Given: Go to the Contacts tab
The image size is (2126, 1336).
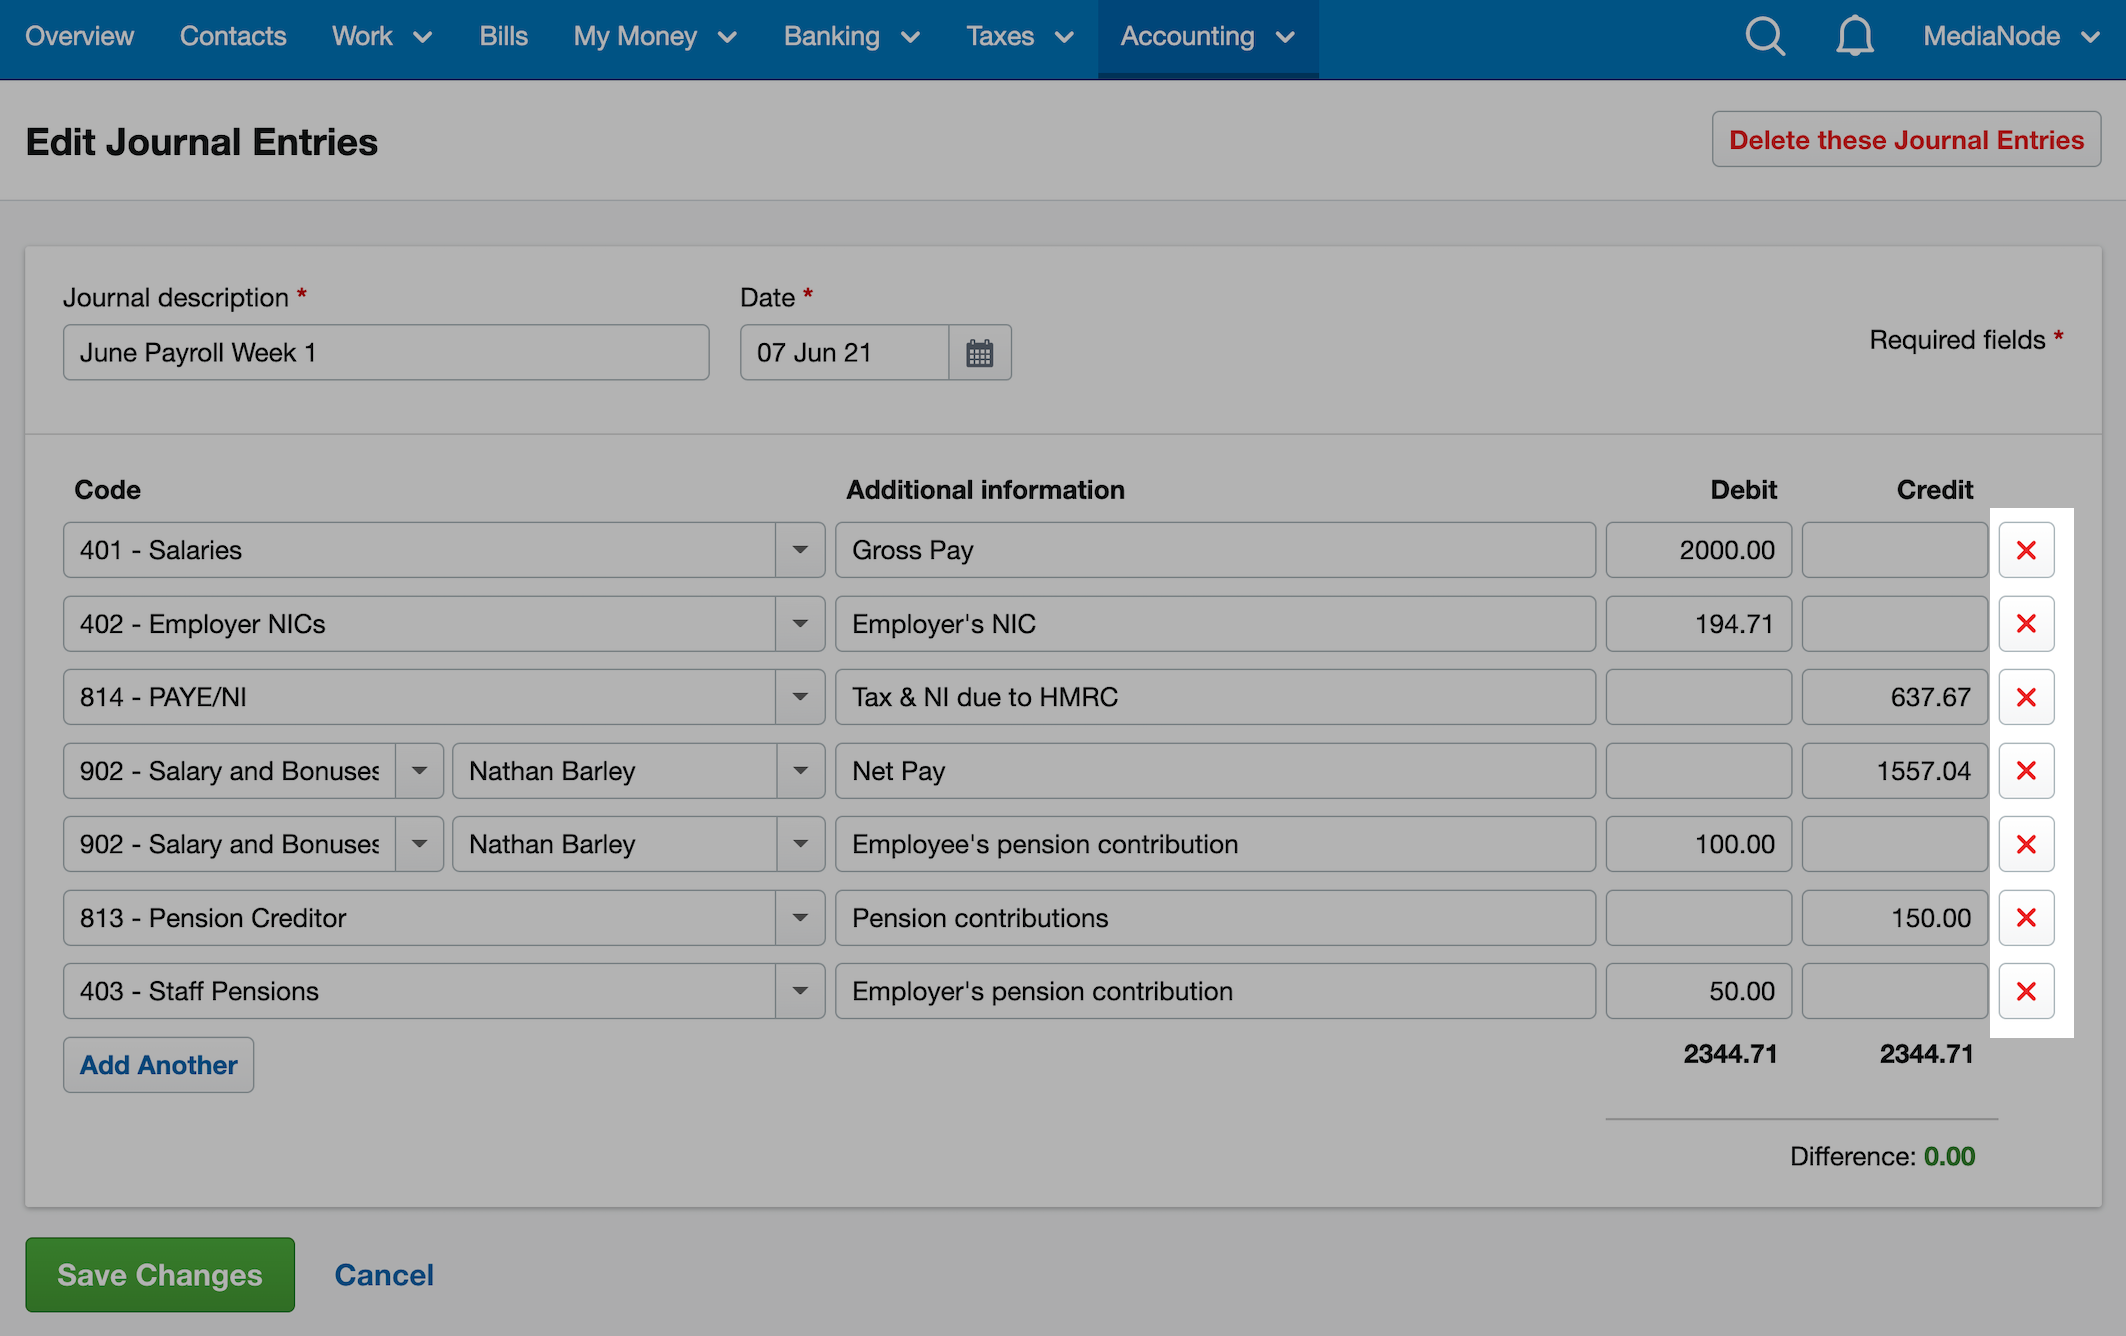Looking at the screenshot, I should (233, 37).
